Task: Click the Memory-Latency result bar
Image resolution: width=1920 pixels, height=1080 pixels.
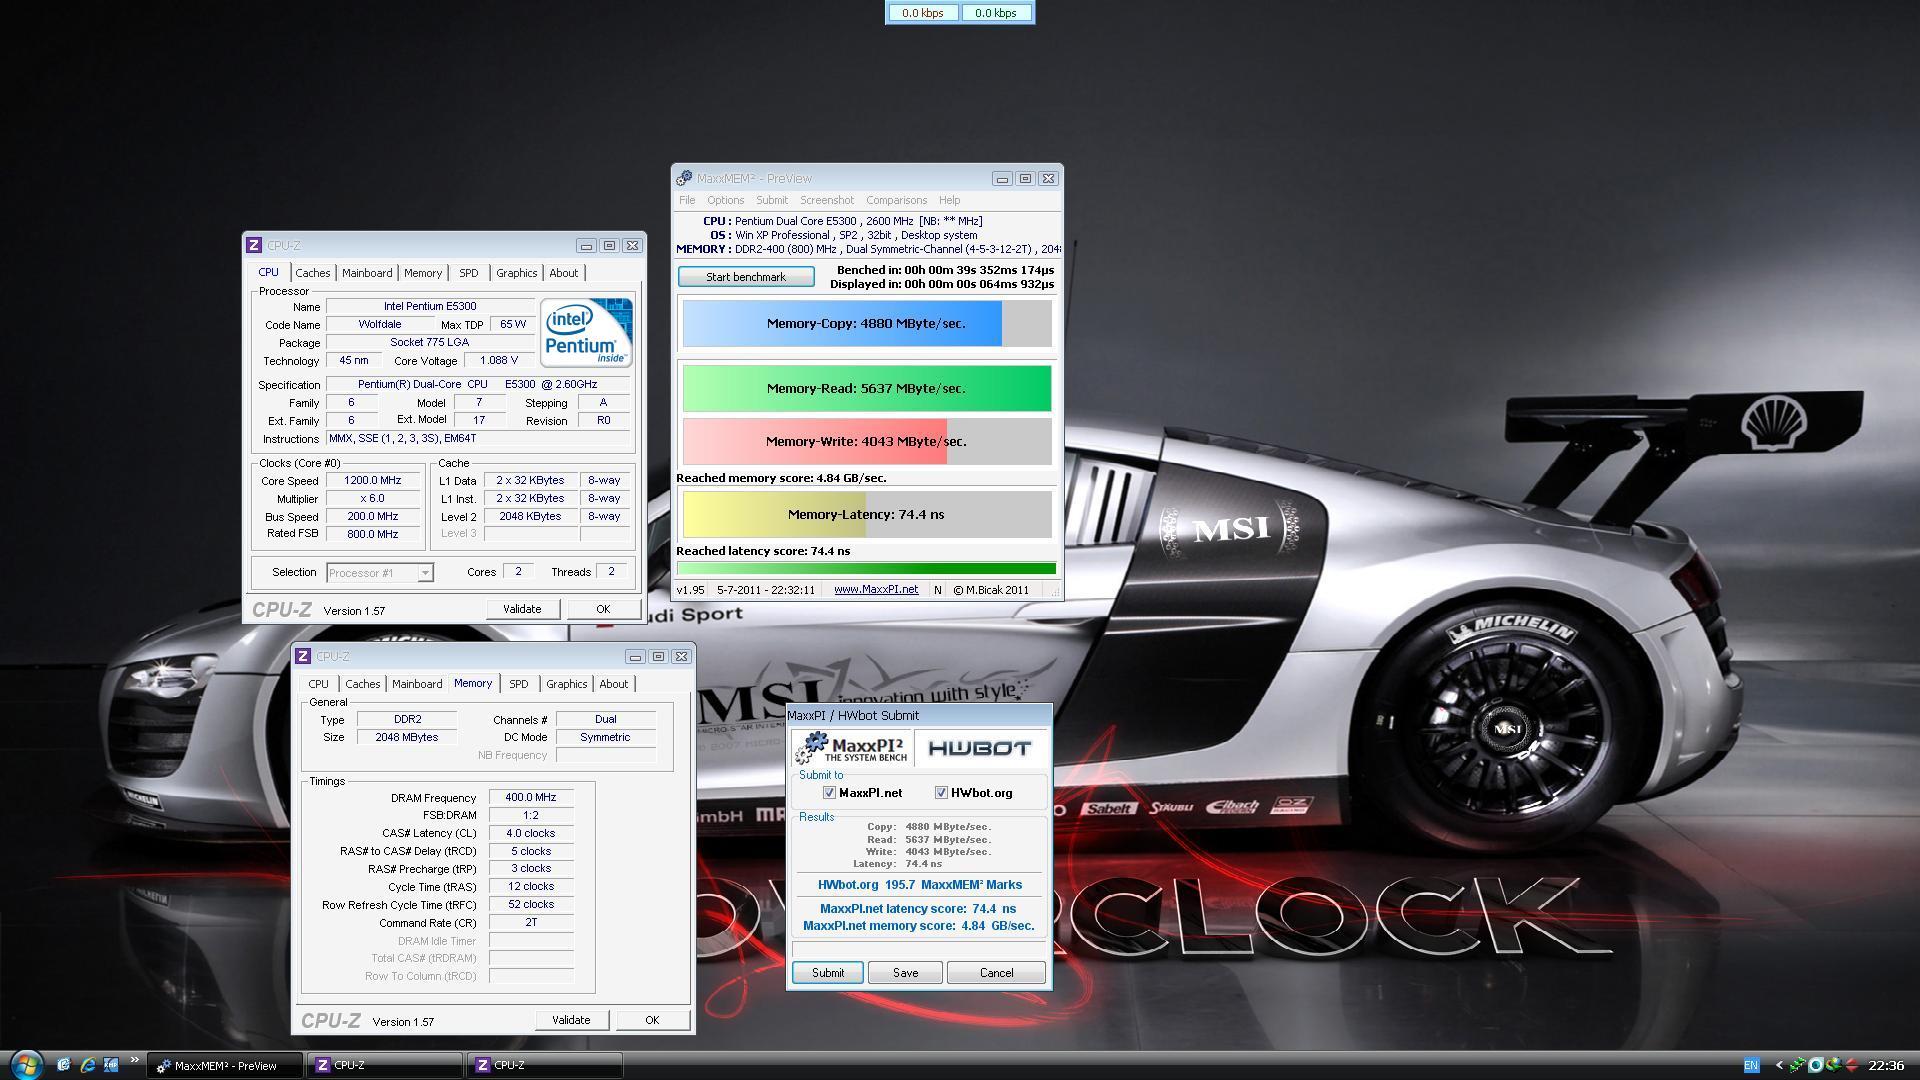Action: coord(867,515)
